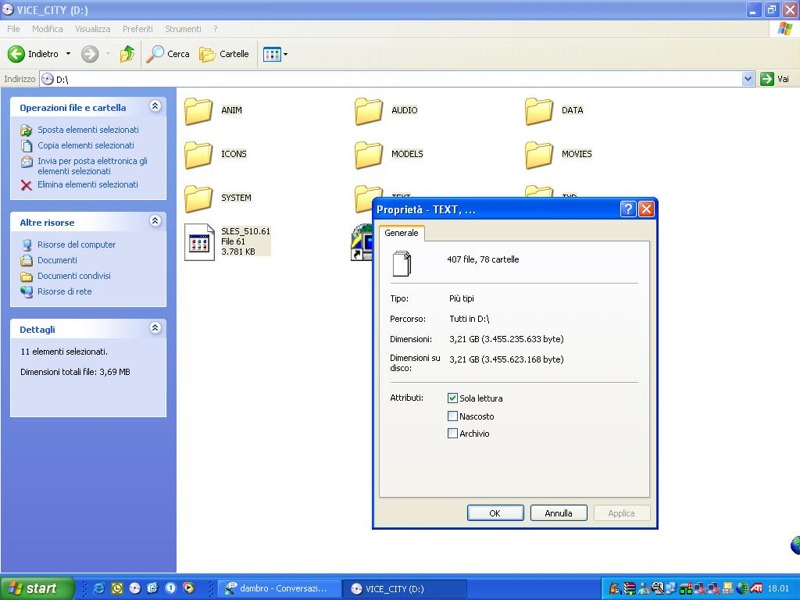The image size is (800, 600).
Task: Click the ATI tray icon
Action: tap(756, 588)
